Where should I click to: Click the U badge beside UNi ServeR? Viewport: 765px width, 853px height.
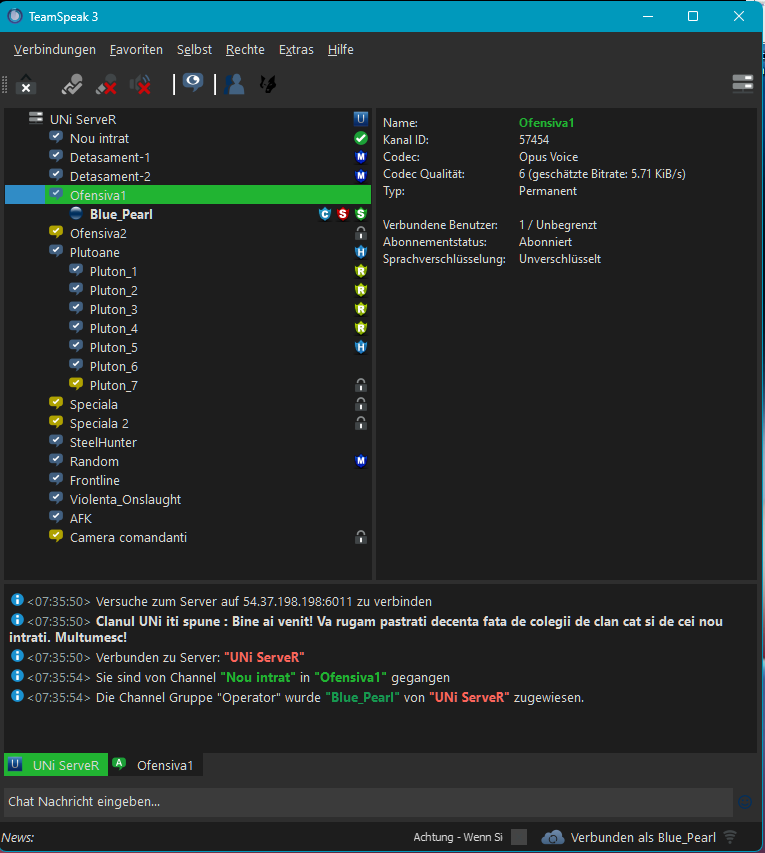(x=361, y=119)
